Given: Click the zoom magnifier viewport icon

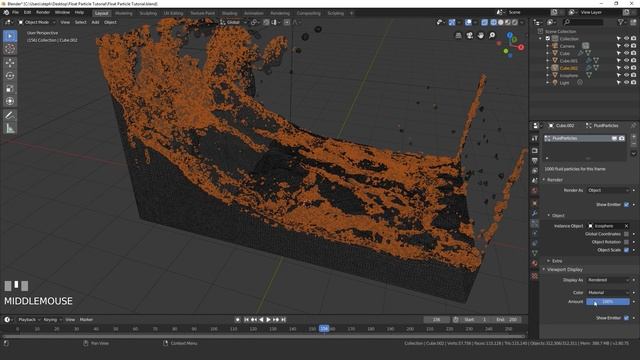Looking at the screenshot, I should tap(492, 36).
